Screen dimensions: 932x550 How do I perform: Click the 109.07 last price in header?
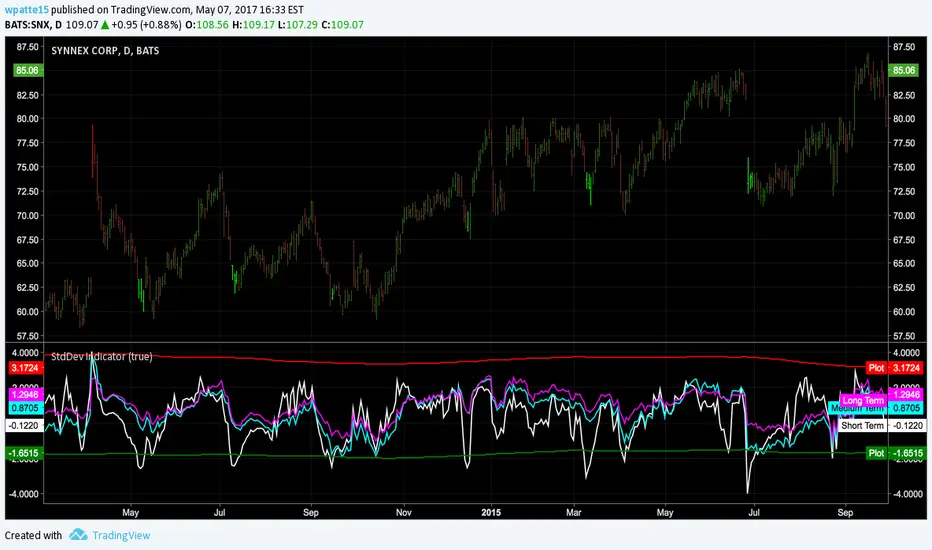coord(81,24)
